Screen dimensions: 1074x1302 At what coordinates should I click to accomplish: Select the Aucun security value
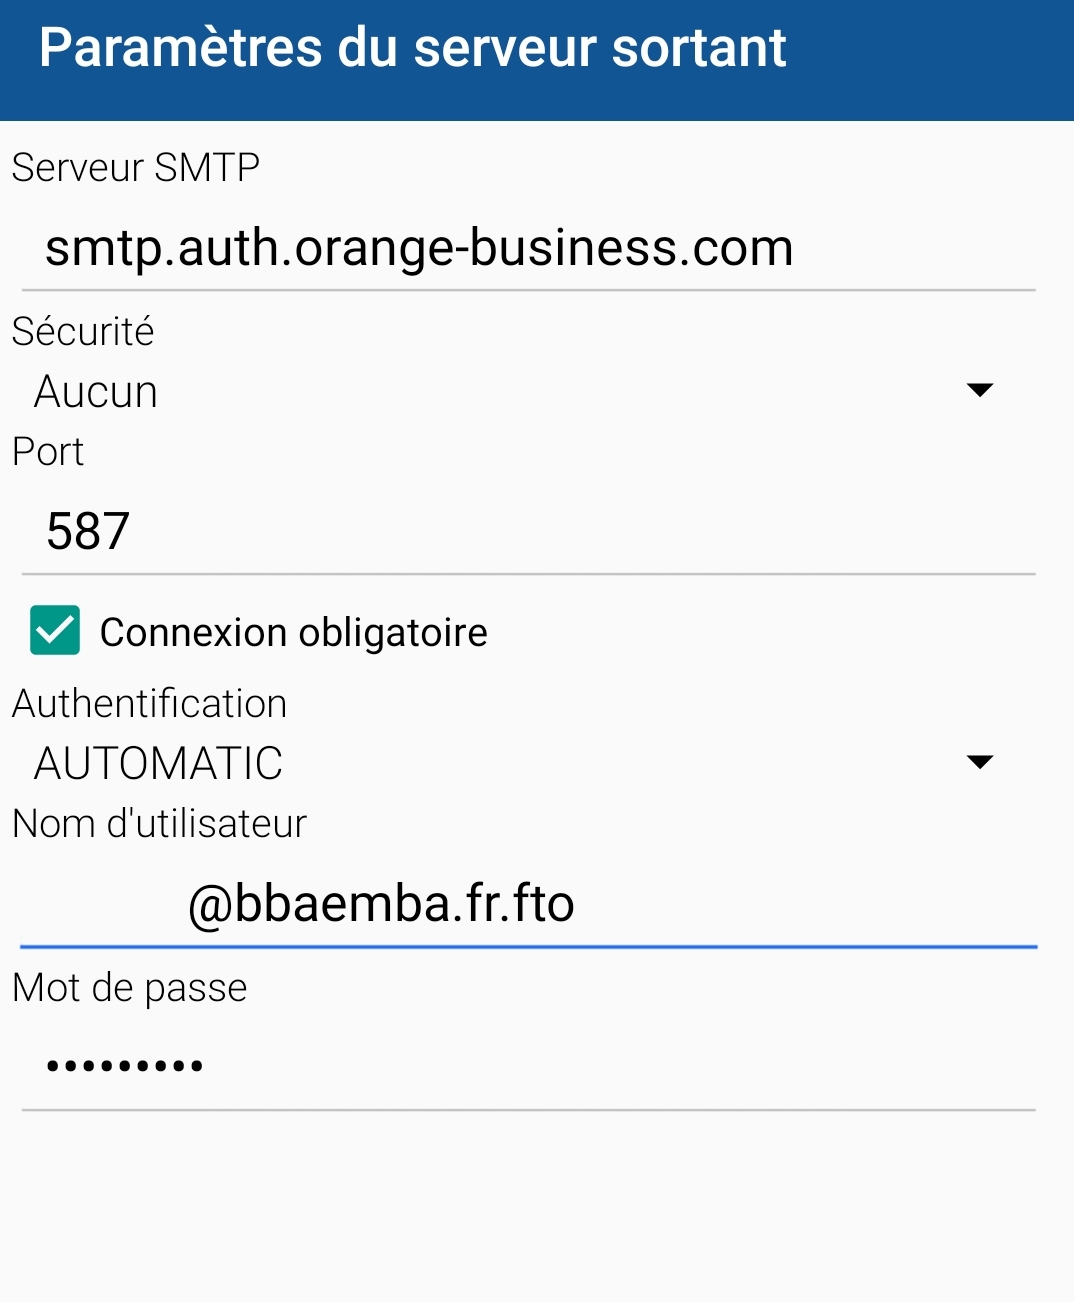96,392
